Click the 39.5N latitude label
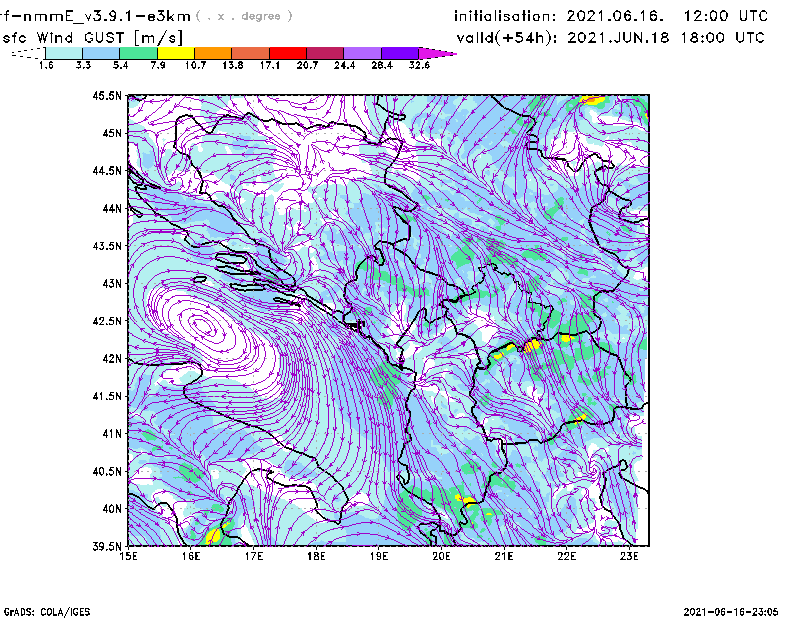800x618 pixels. point(107,547)
